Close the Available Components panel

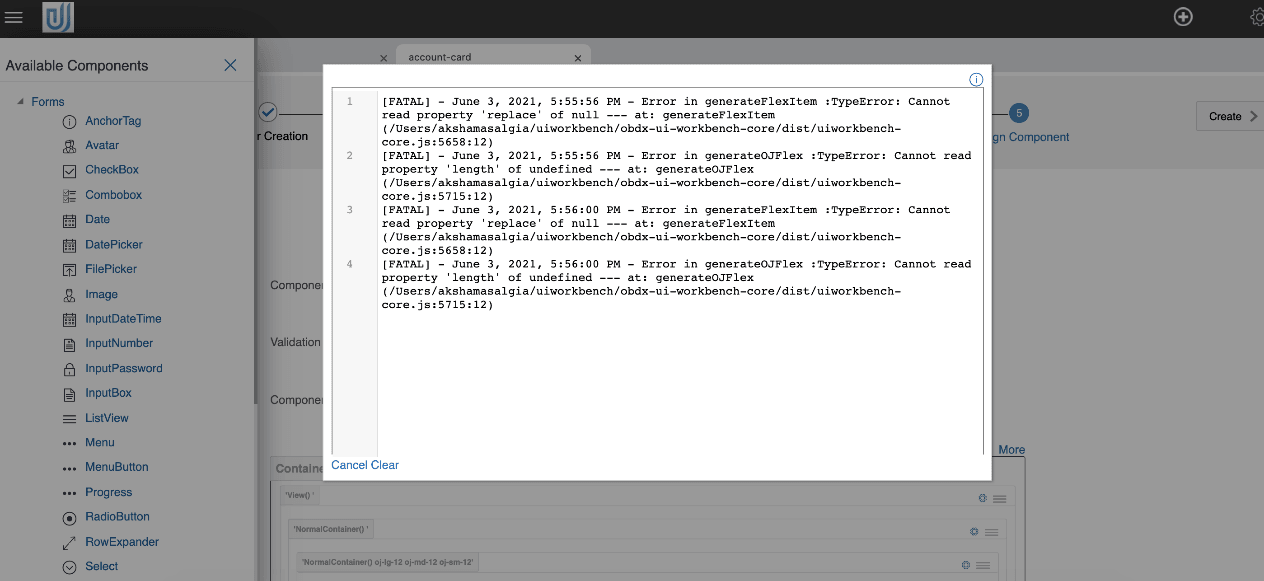point(230,64)
